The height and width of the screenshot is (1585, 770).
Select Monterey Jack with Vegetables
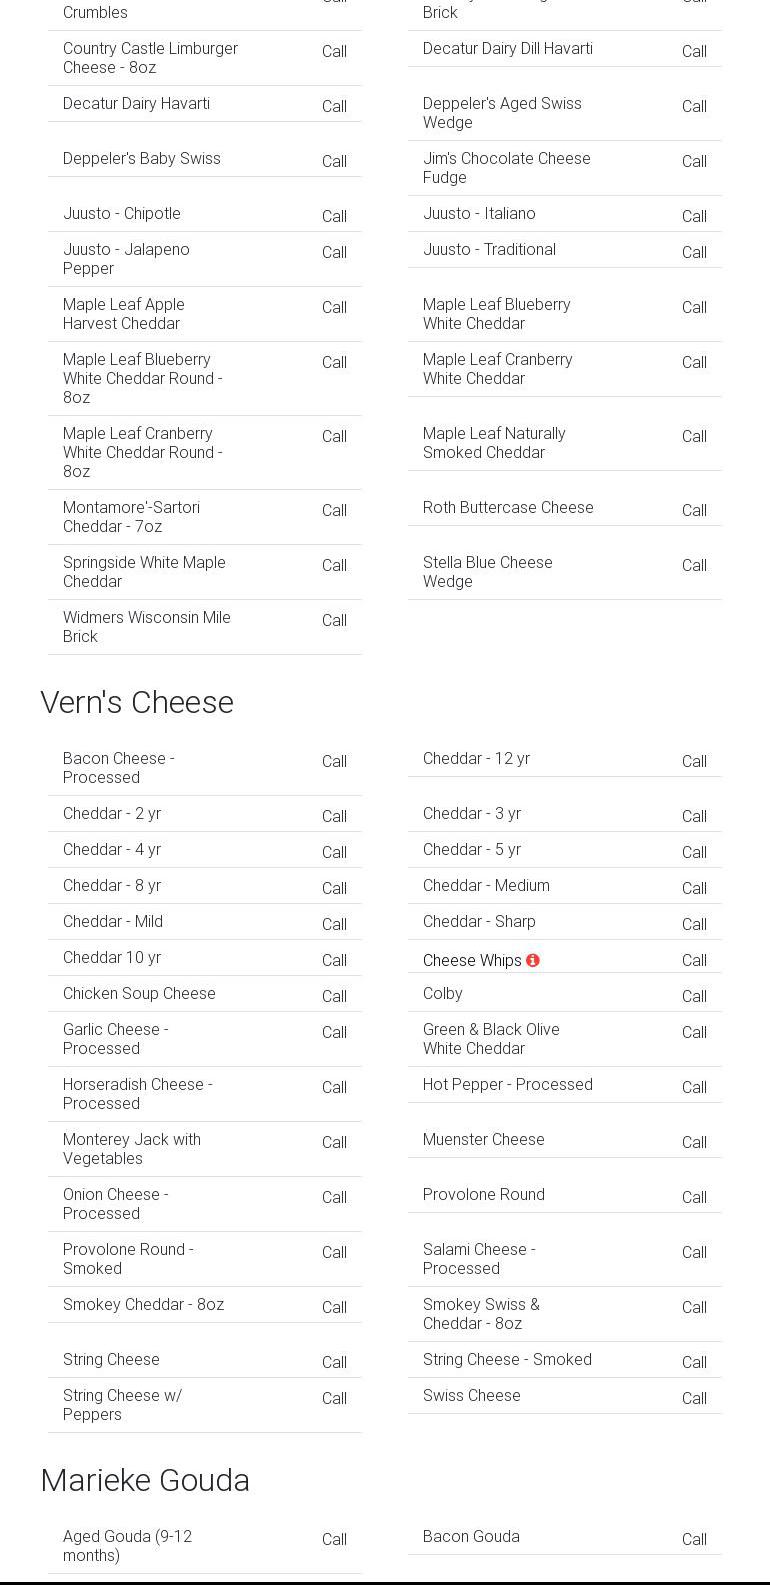(x=132, y=1149)
